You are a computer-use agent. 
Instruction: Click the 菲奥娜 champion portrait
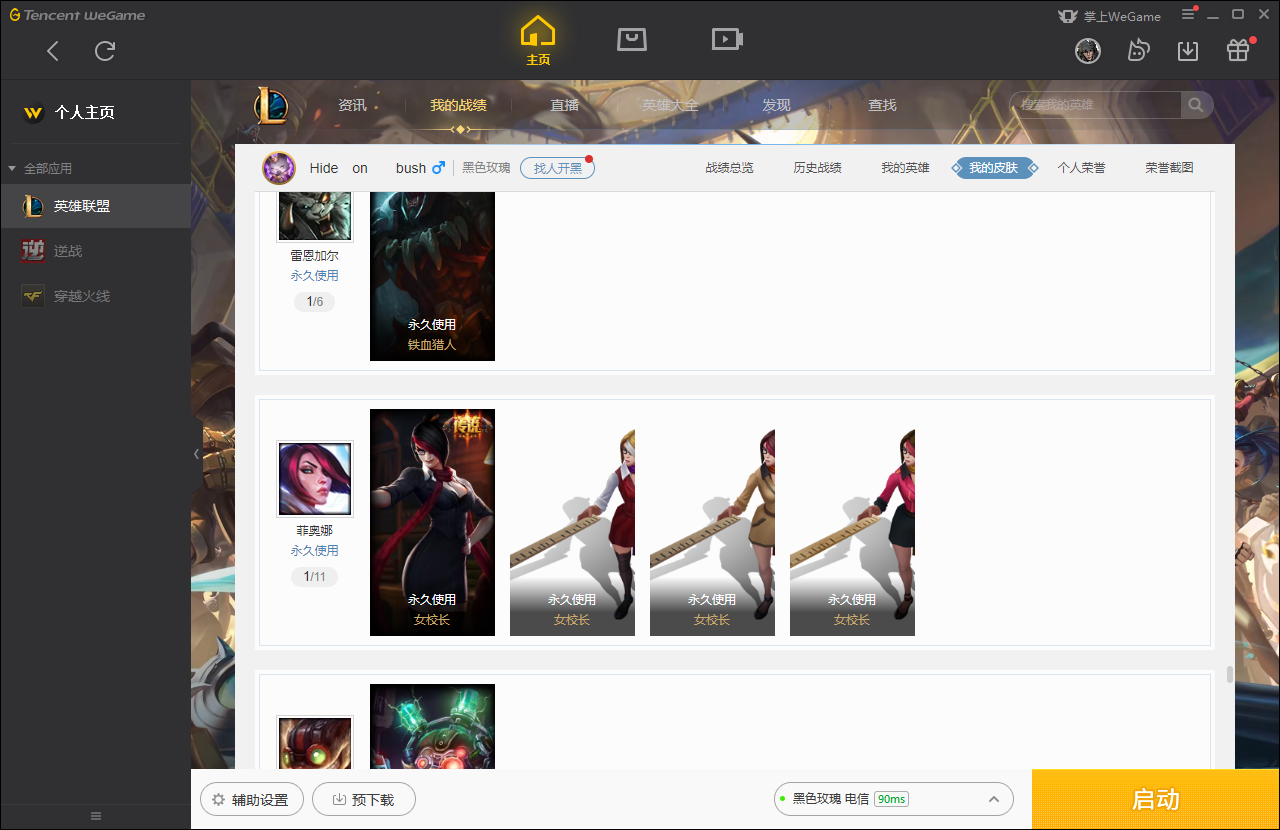coord(315,479)
